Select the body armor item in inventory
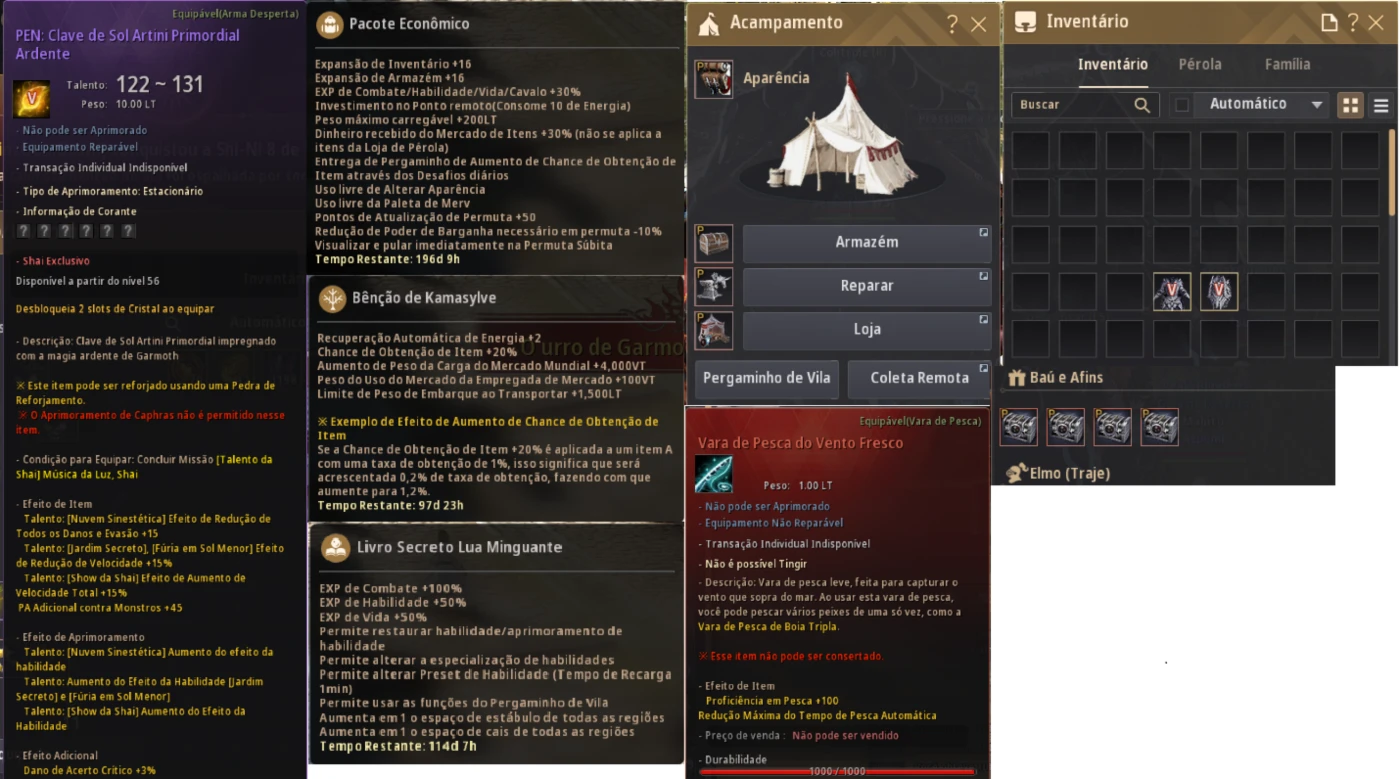This screenshot has height=779, width=1400. pos(1172,292)
